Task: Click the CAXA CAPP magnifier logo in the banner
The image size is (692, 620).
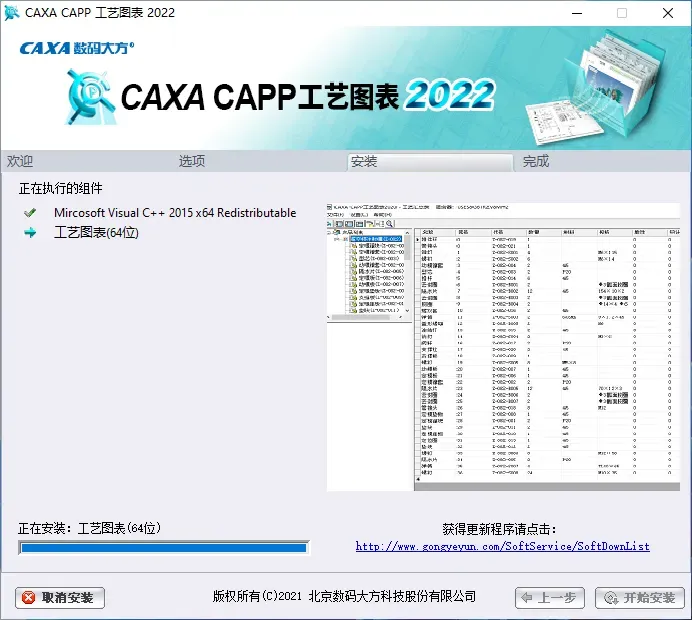Action: (x=90, y=97)
